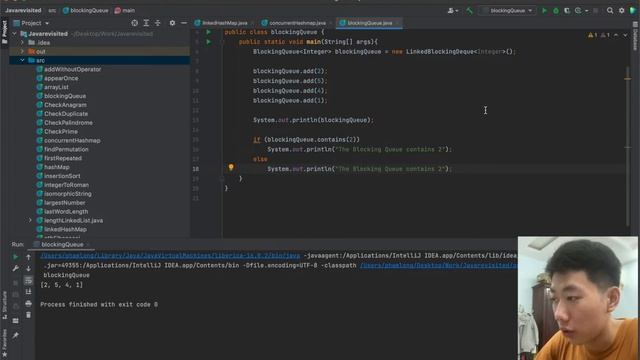
Task: Click the main breadcrumb in navigation bar
Action: tap(125, 11)
